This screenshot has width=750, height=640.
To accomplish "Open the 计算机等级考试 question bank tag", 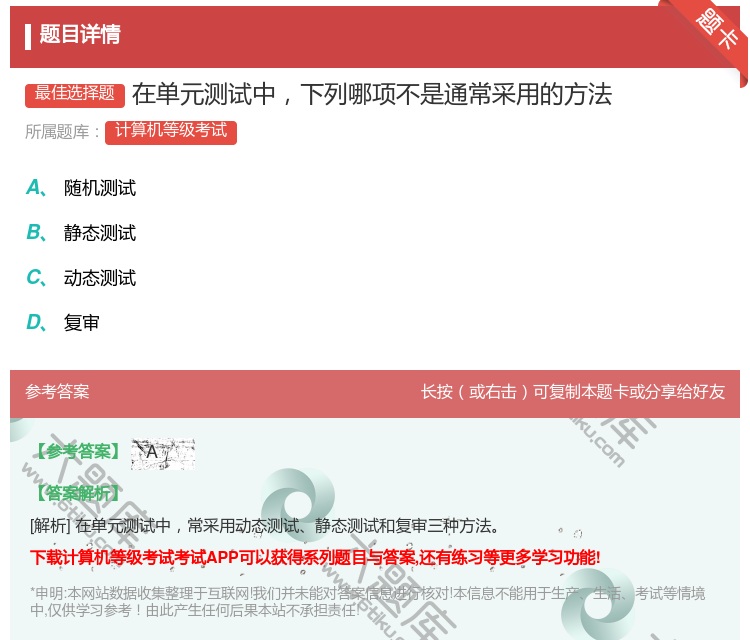I will (171, 132).
